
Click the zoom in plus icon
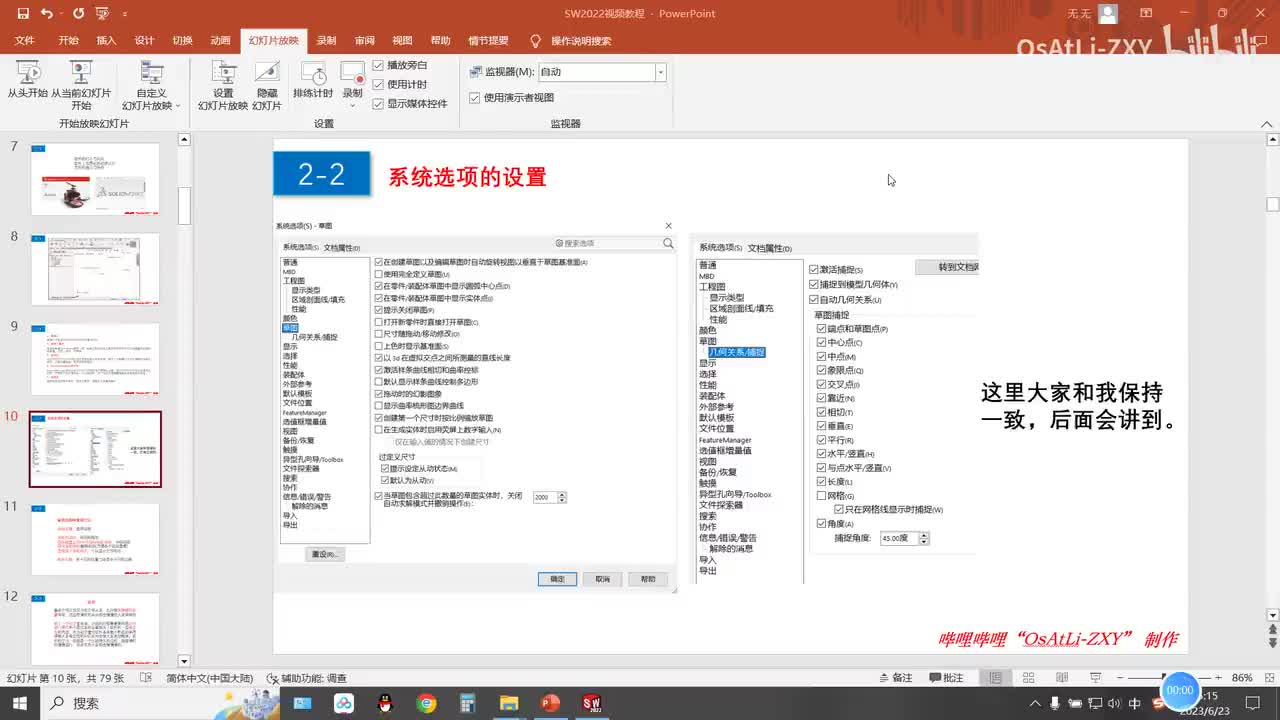[1217, 678]
